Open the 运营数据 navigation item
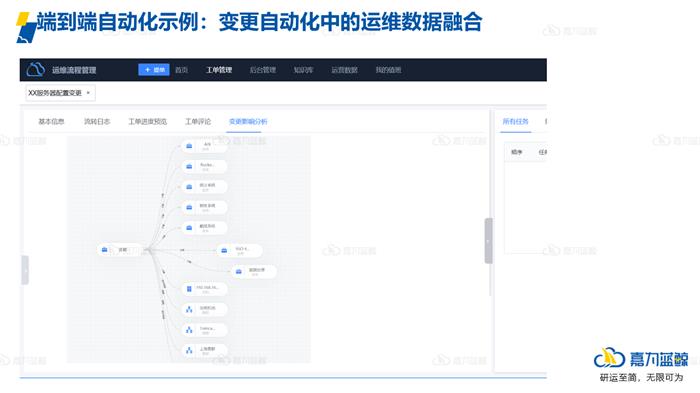Image resolution: width=700 pixels, height=393 pixels. click(344, 70)
